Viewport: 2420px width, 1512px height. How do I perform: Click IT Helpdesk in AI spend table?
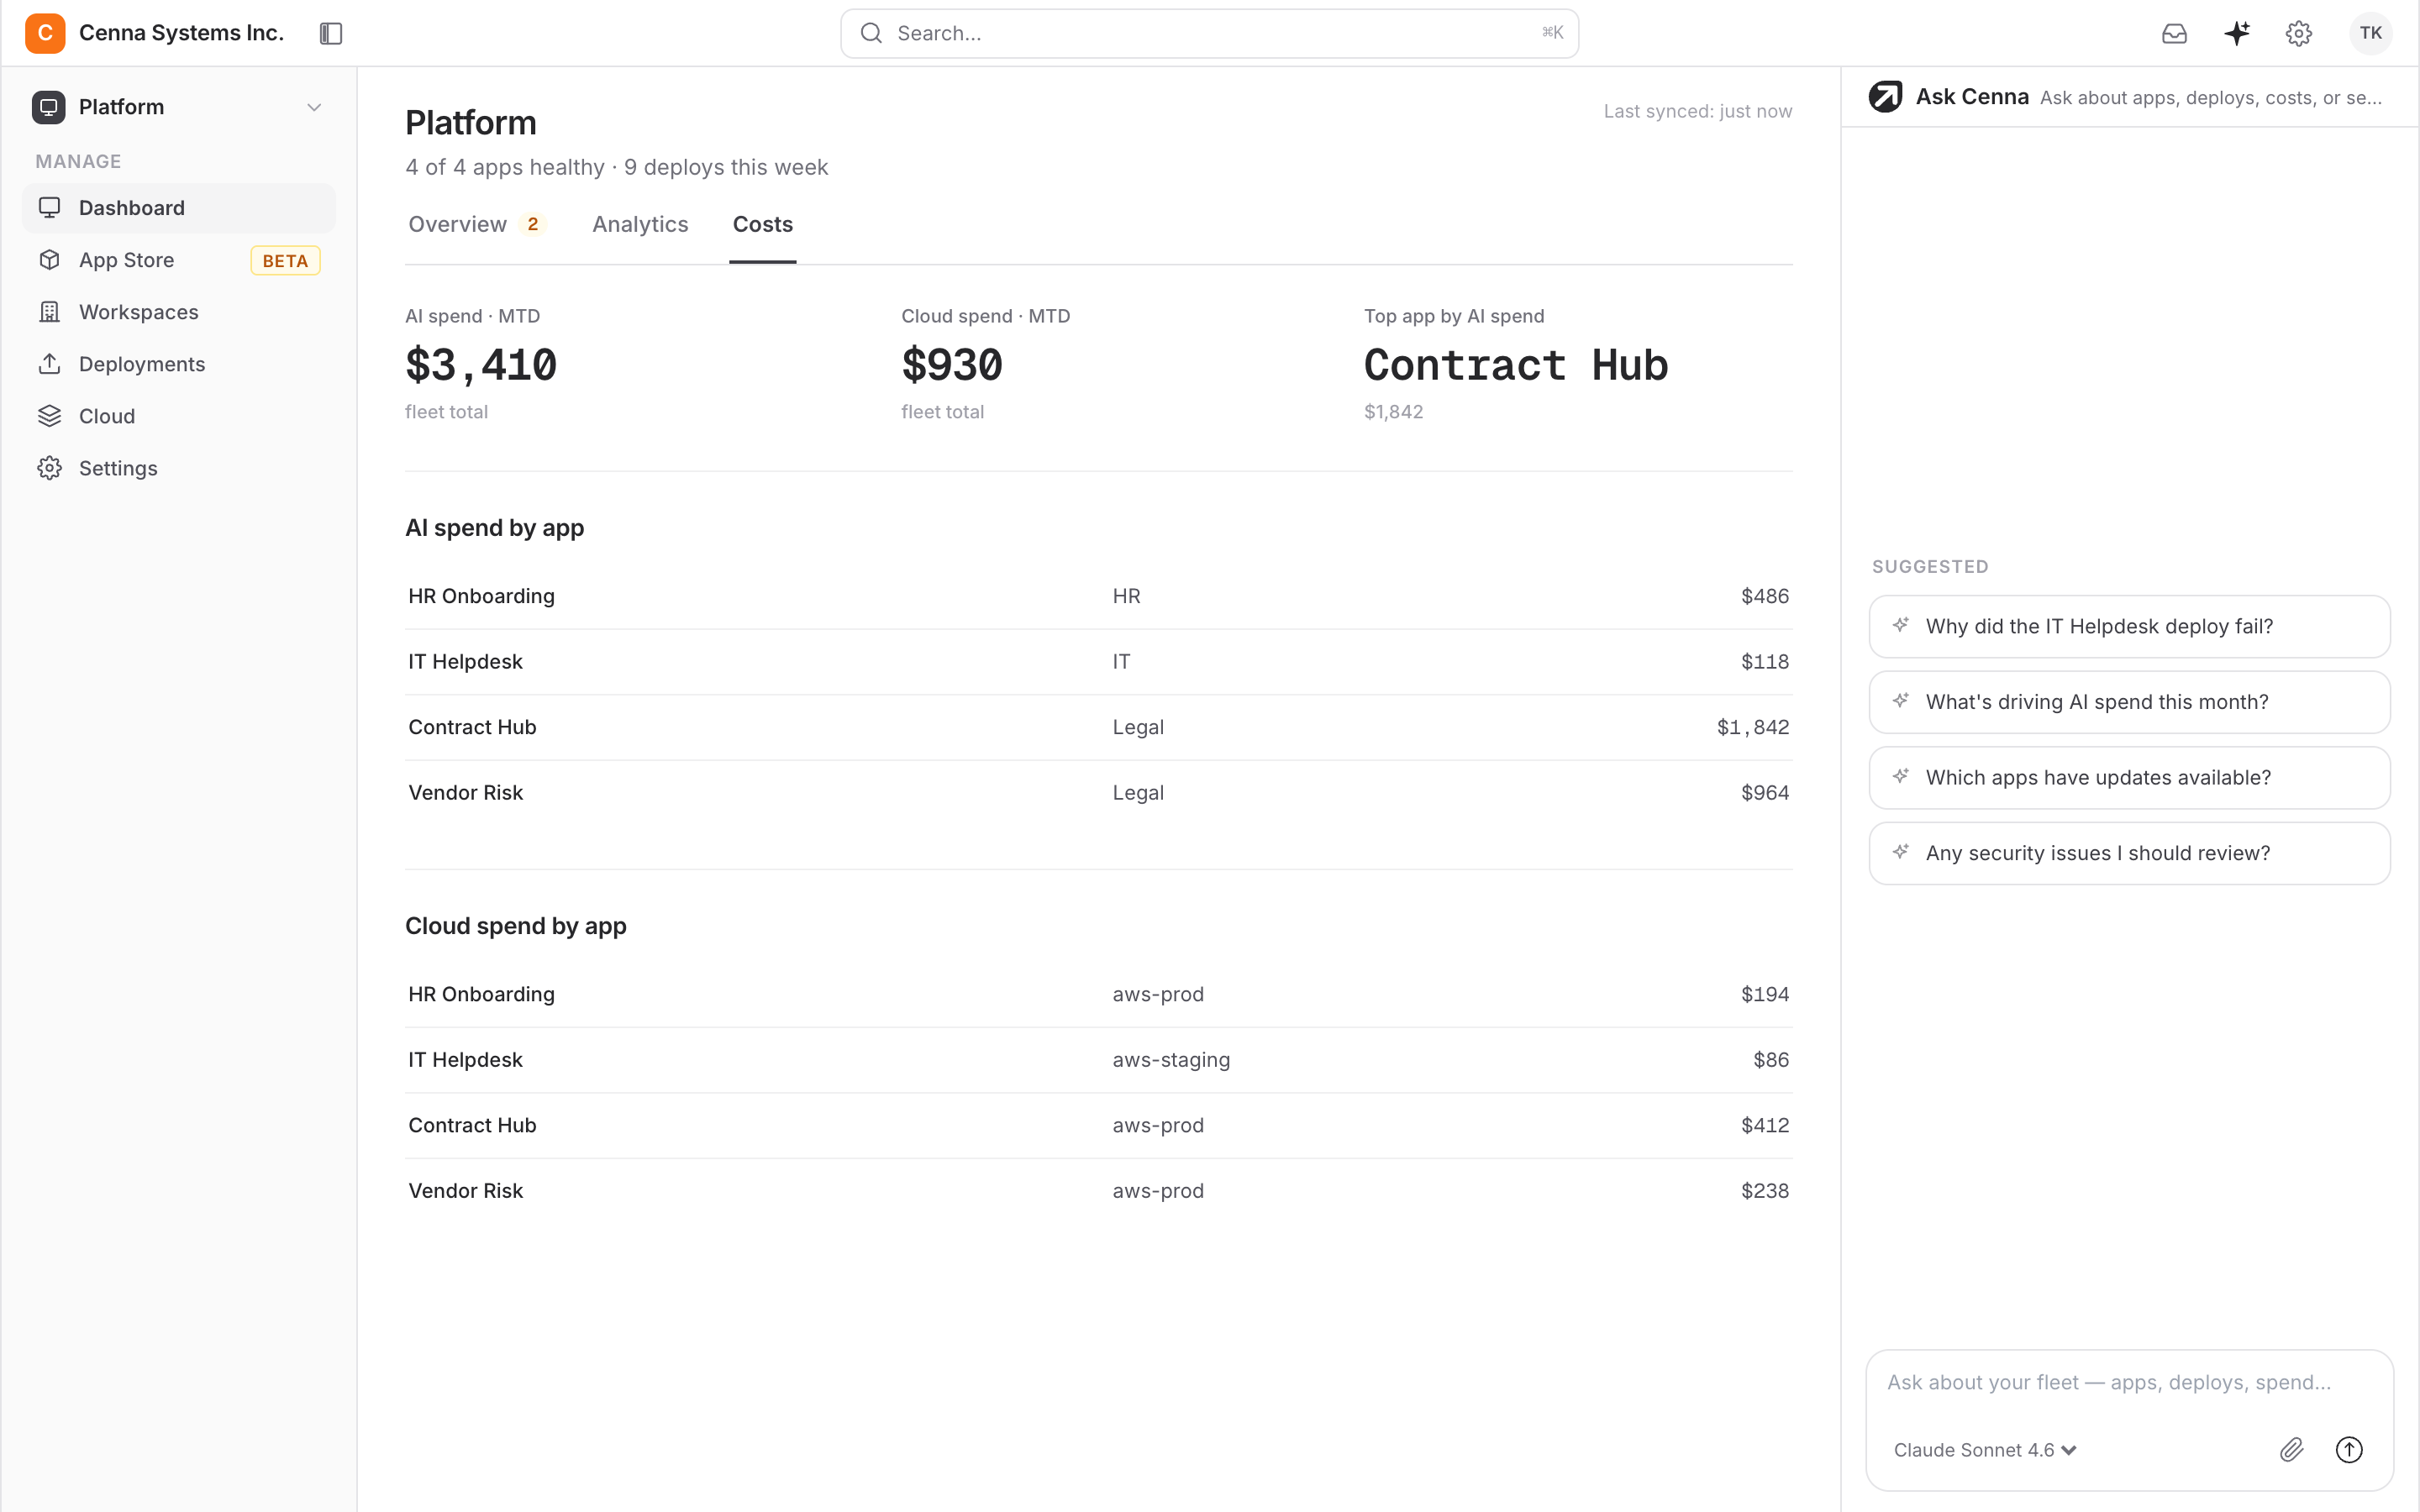(465, 661)
